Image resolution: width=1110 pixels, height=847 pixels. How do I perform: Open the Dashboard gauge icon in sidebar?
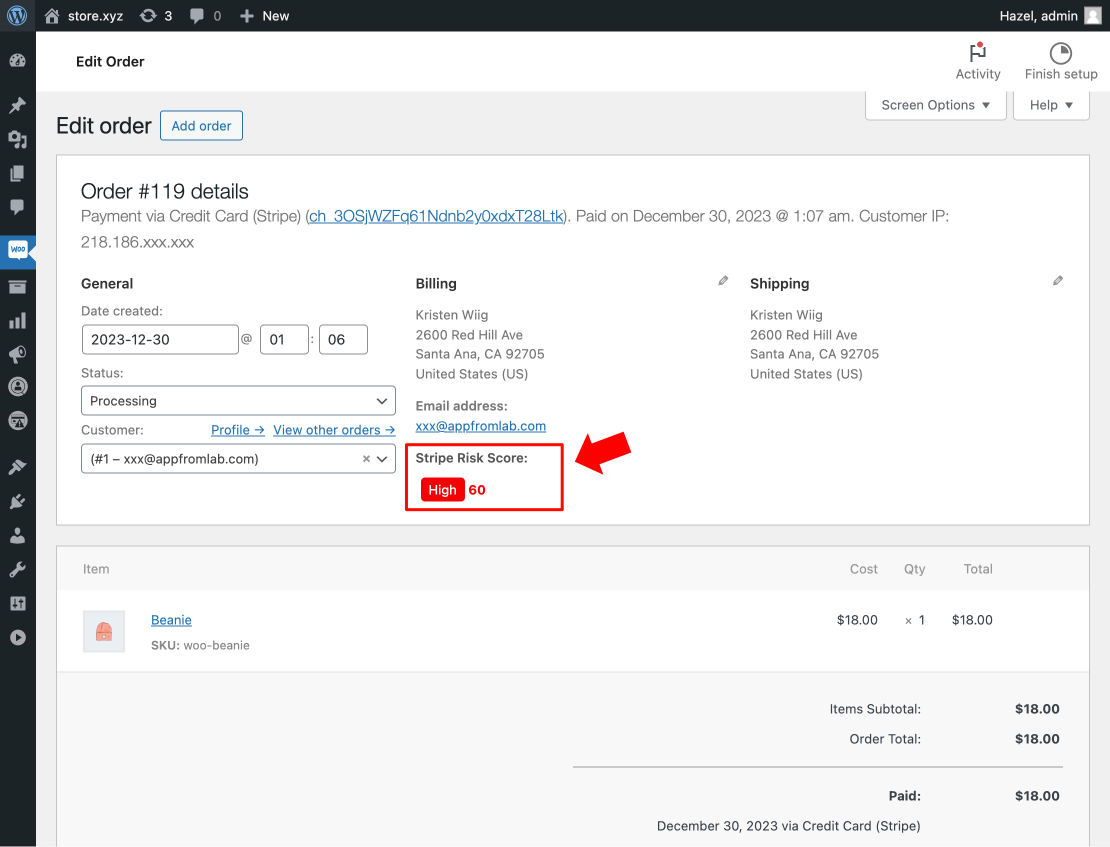point(18,61)
